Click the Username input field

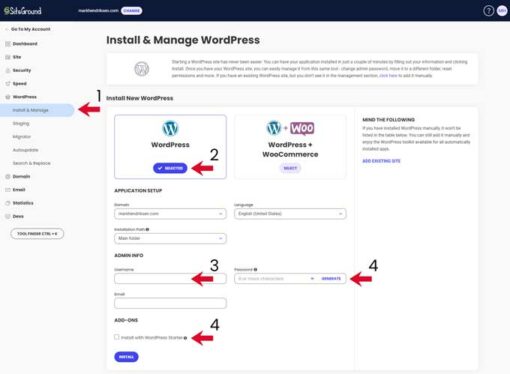170,278
